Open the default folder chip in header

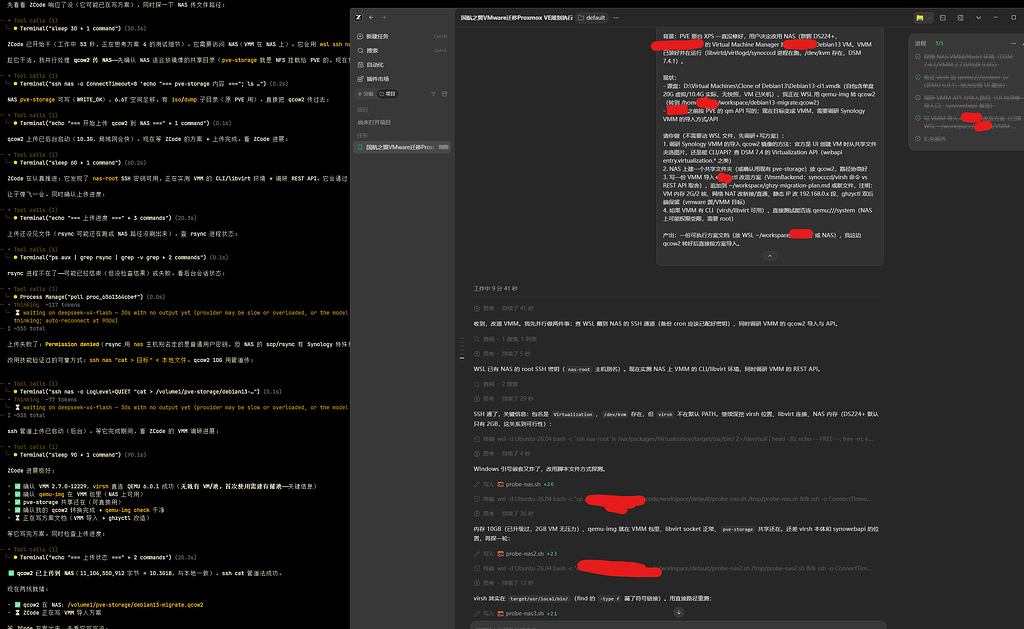tap(592, 18)
